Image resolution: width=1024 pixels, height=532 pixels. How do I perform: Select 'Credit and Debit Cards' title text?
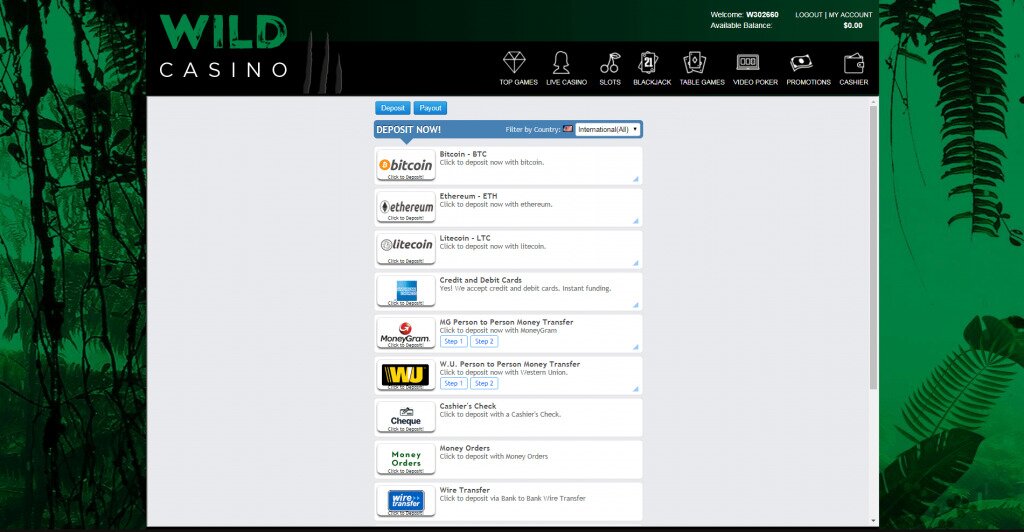coord(481,280)
